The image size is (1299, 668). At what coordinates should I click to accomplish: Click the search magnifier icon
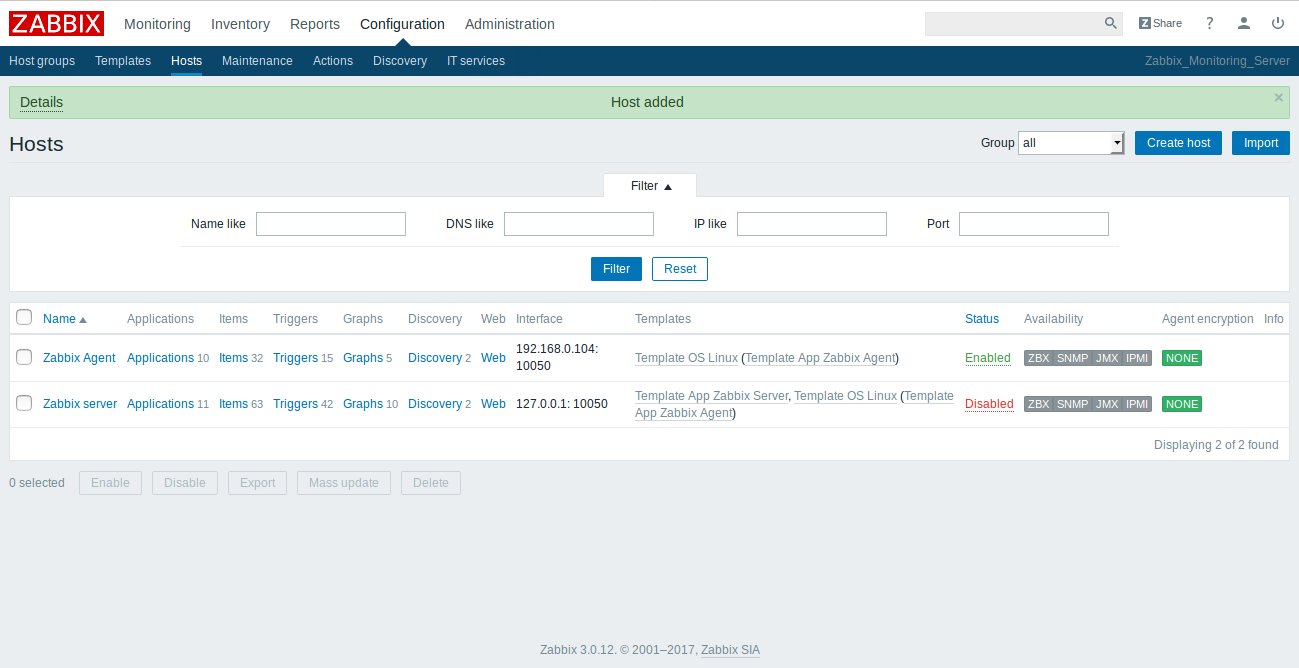click(x=1109, y=22)
